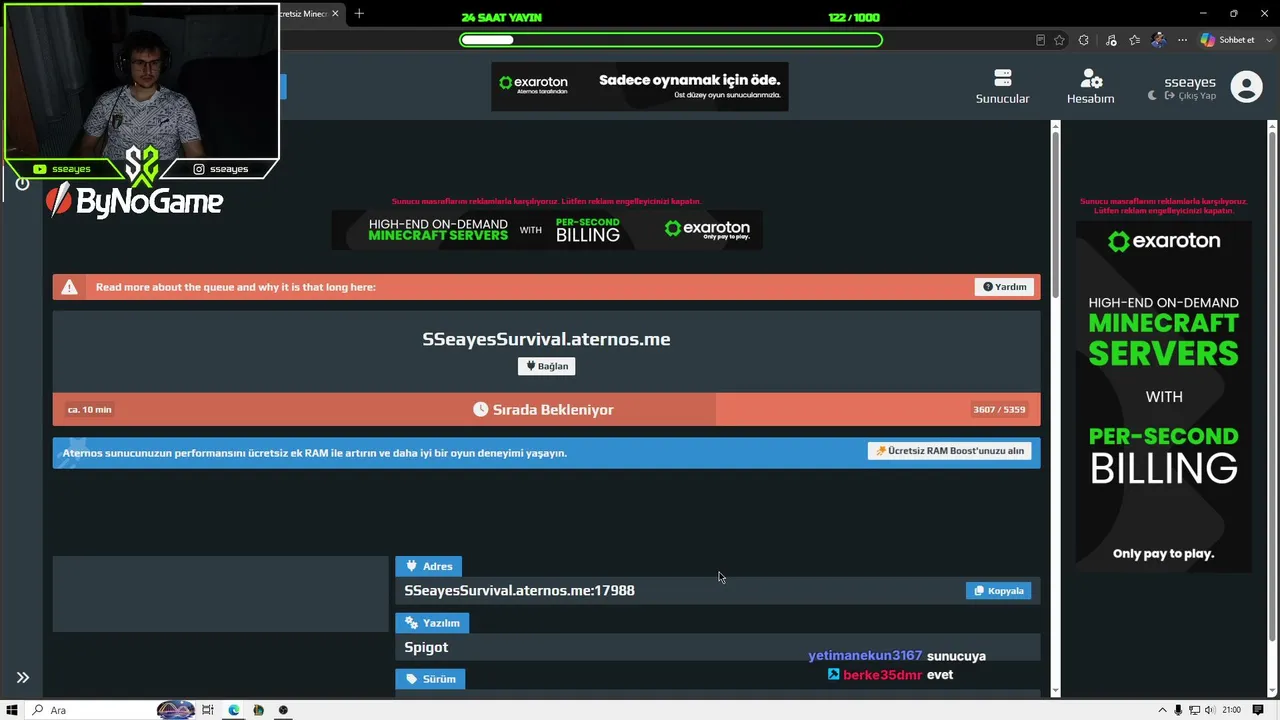Click the Sırada Bekleniyor queue status bar
This screenshot has height=720, width=1280.
(546, 410)
